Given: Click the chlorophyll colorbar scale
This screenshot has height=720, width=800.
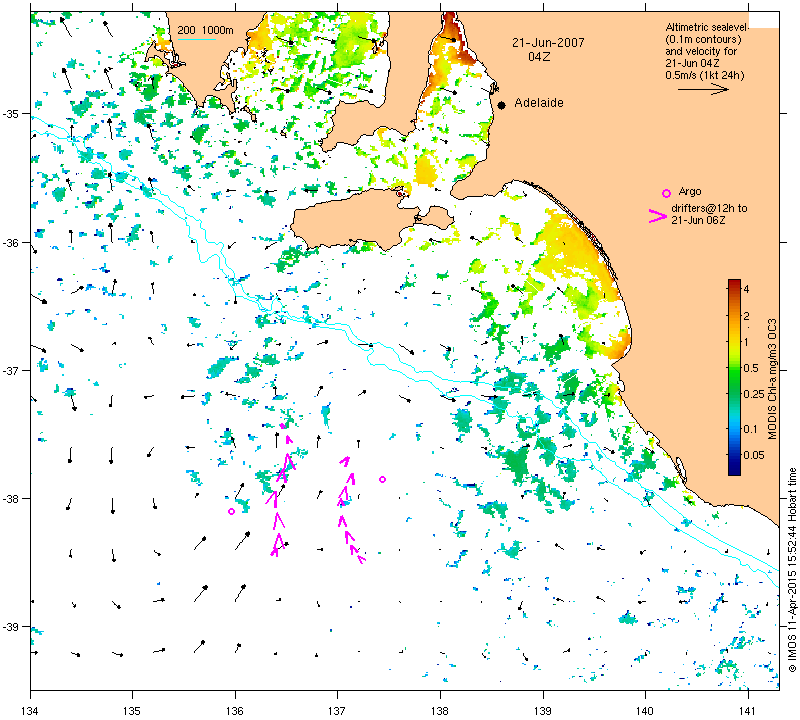Looking at the screenshot, I should pyautogui.click(x=734, y=377).
